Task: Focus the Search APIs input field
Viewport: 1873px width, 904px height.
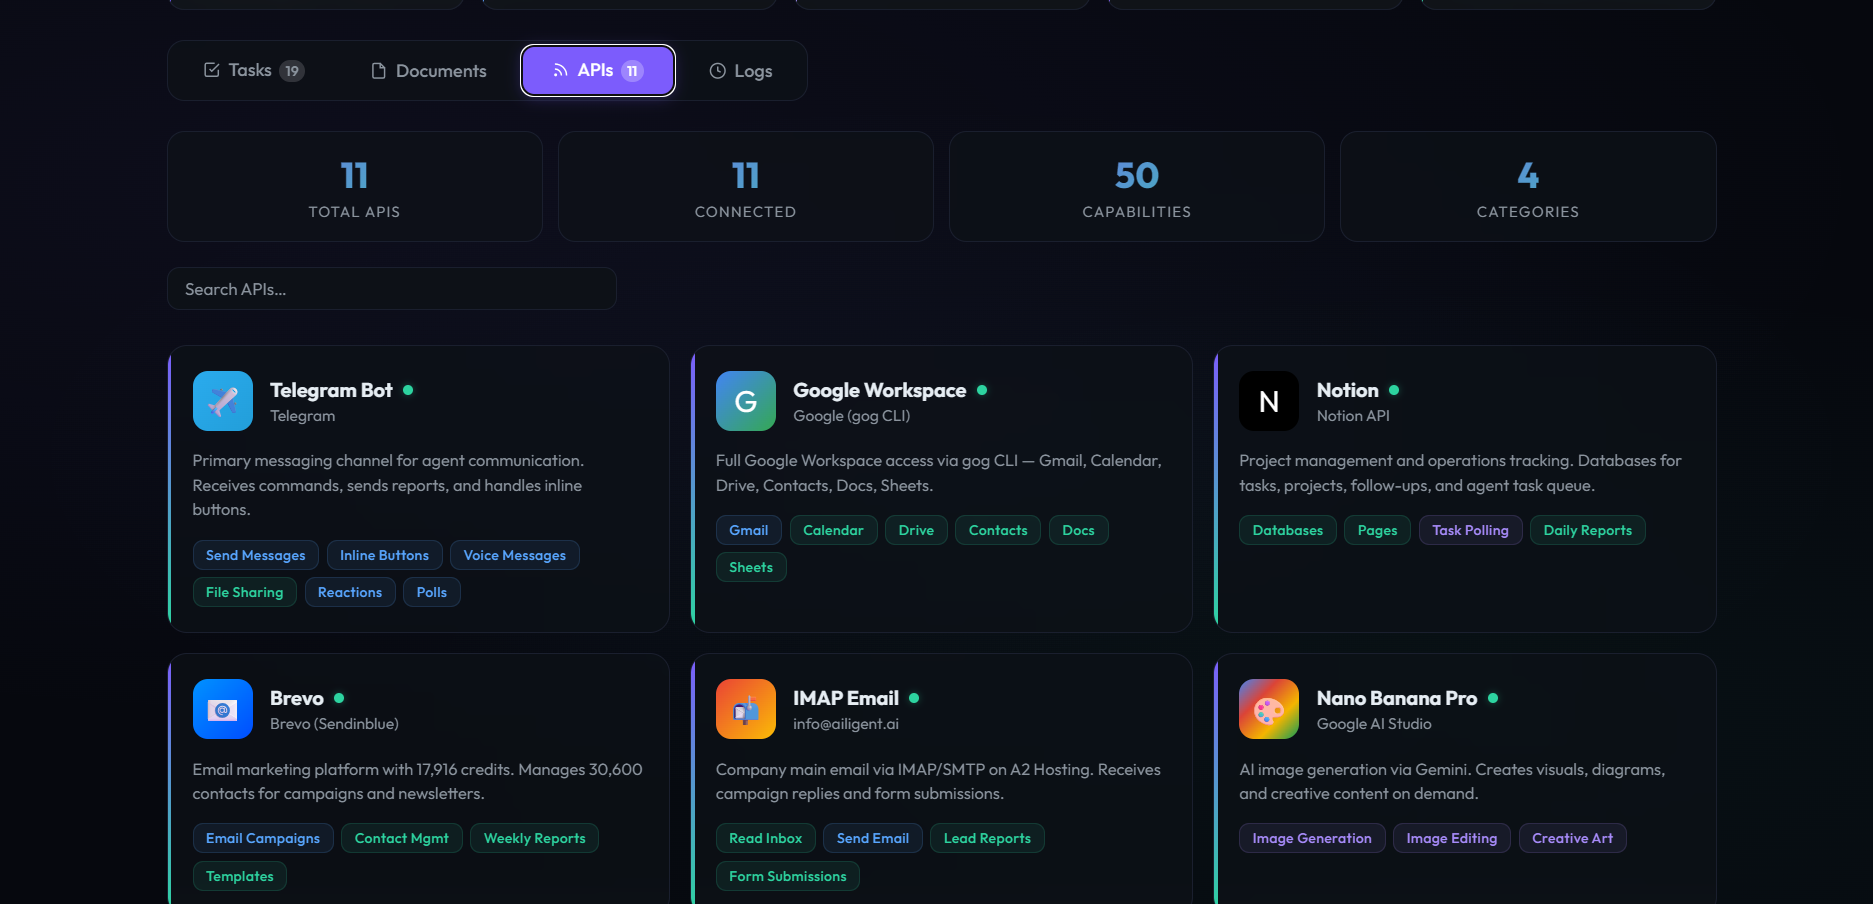Action: [x=392, y=289]
